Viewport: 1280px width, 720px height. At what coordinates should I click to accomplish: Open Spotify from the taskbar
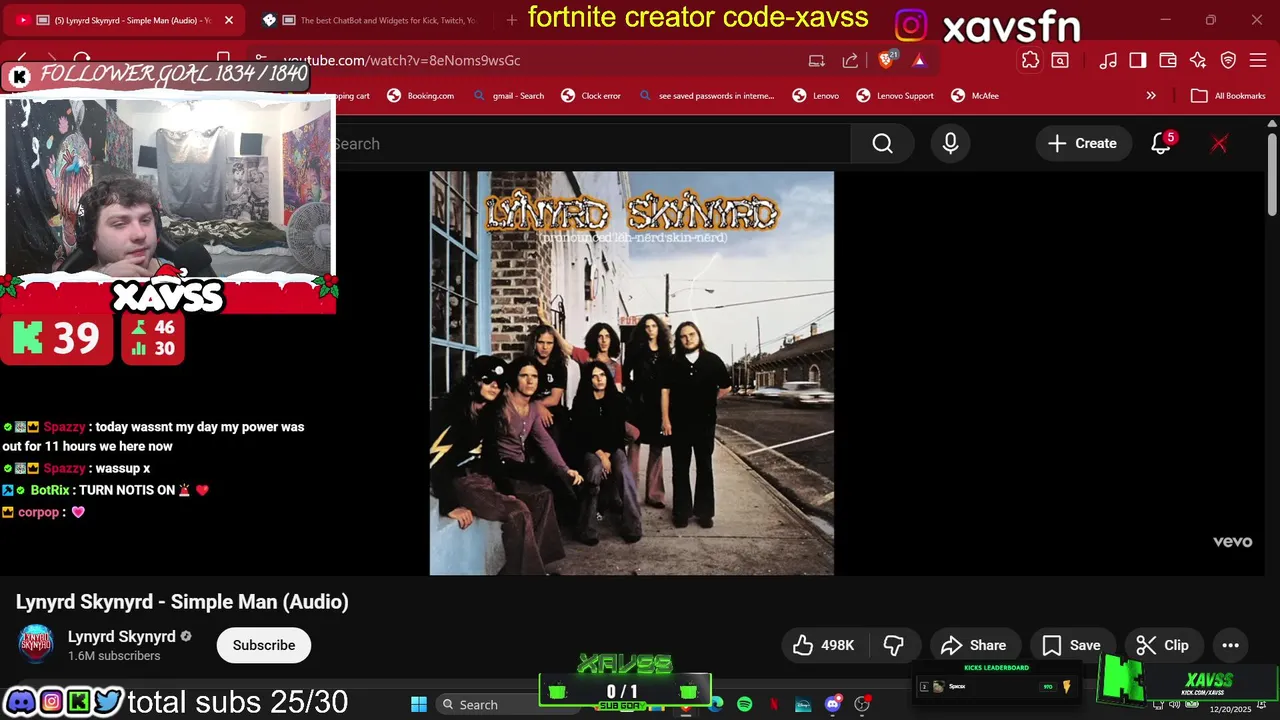pyautogui.click(x=745, y=704)
